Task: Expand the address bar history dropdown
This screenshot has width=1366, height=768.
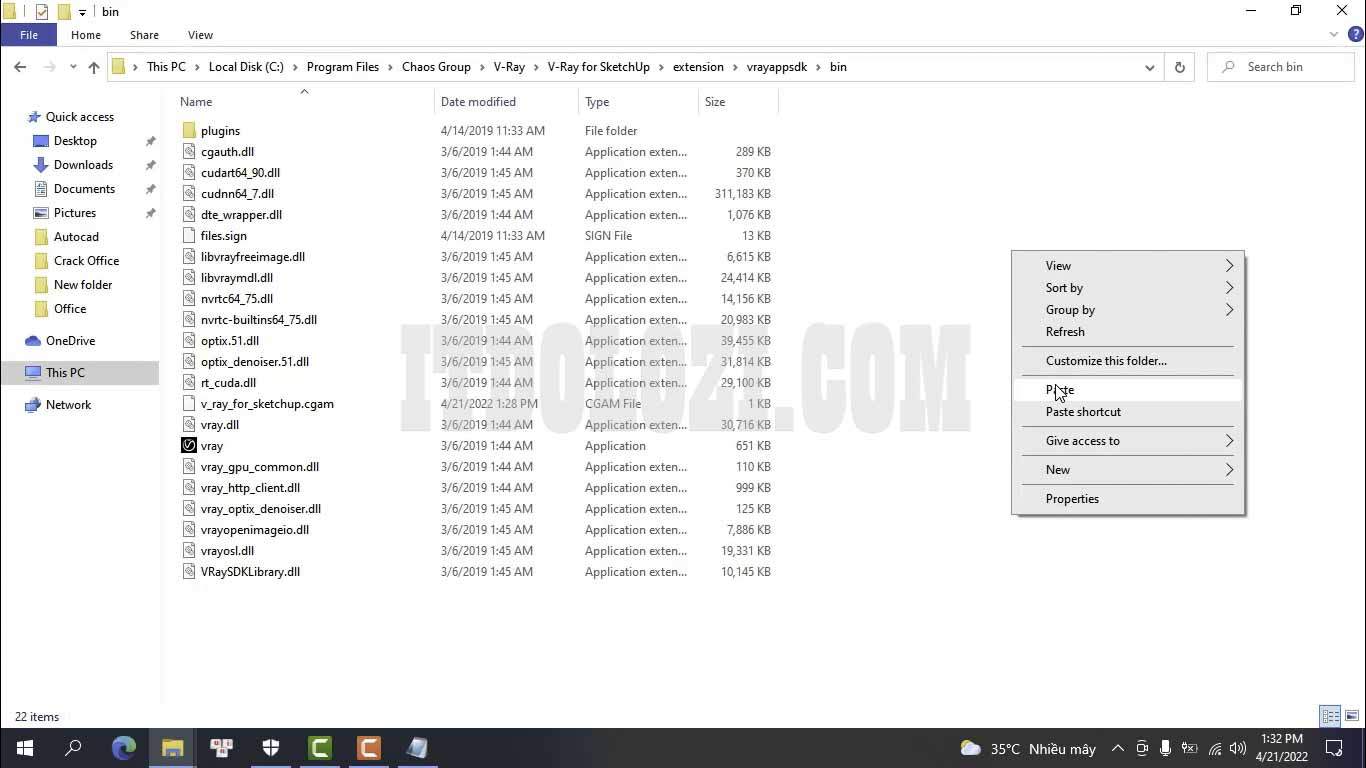Action: tap(1150, 67)
